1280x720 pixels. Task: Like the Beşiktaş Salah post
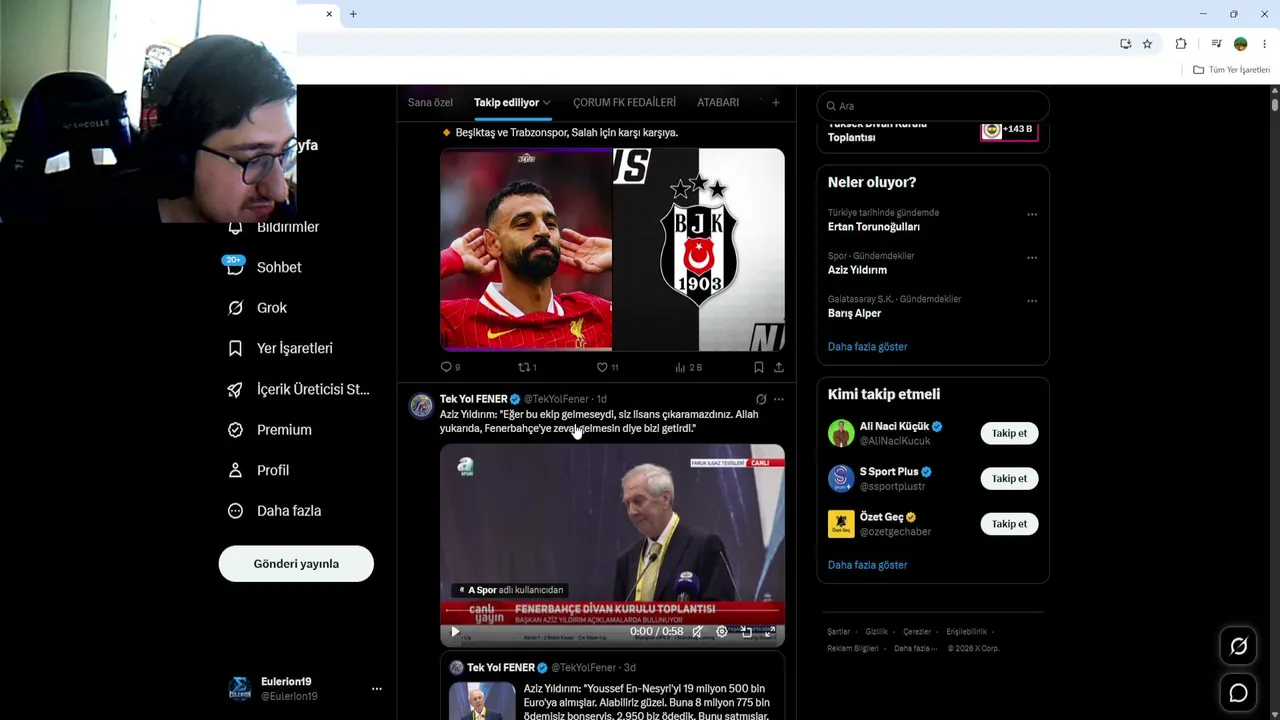602,367
